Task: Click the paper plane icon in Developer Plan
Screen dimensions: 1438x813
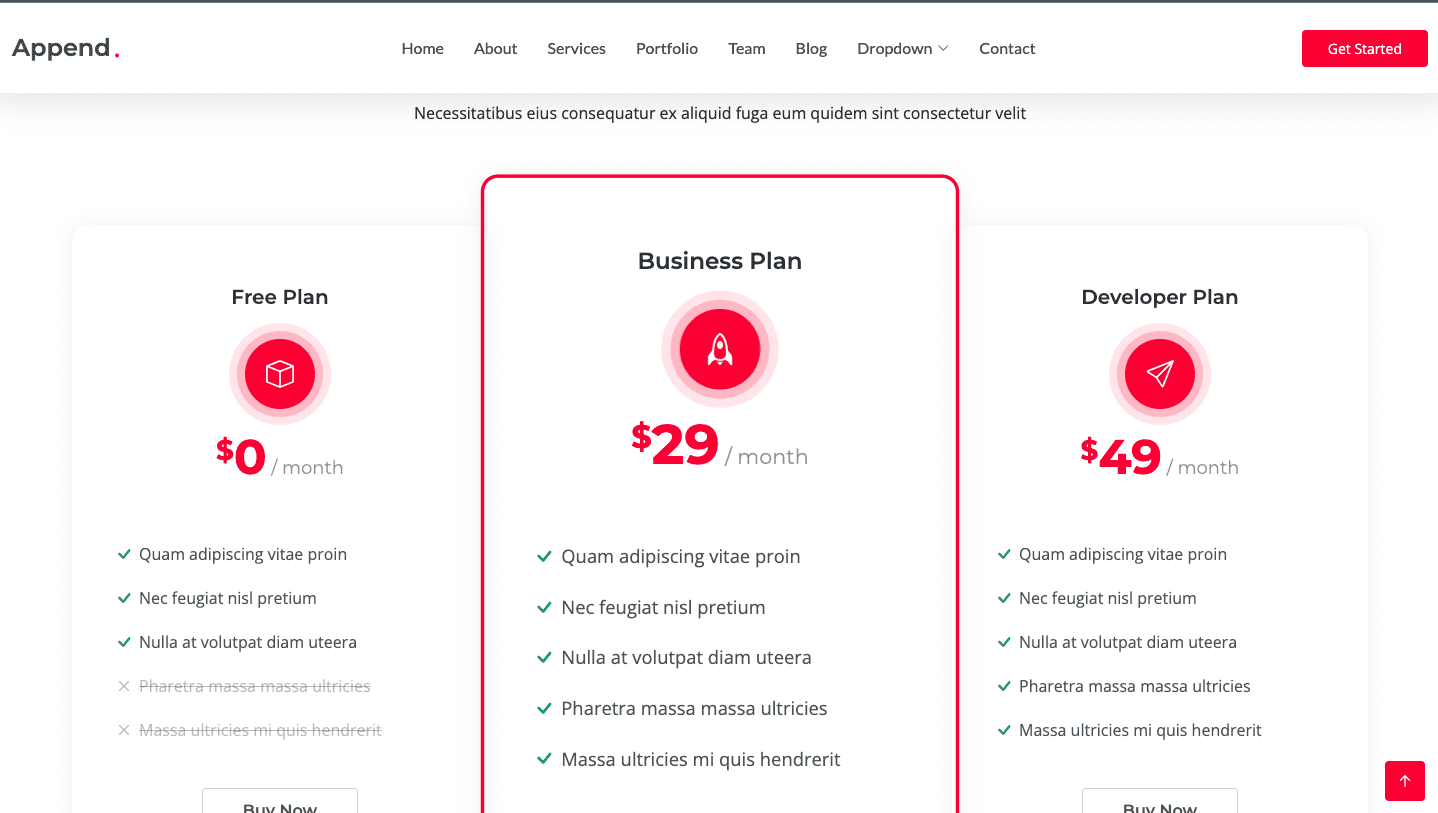Action: 1160,374
